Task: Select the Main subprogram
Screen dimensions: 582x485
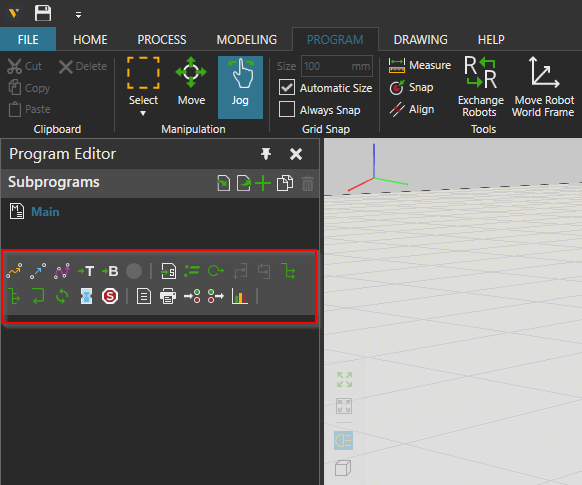Action: coord(45,212)
